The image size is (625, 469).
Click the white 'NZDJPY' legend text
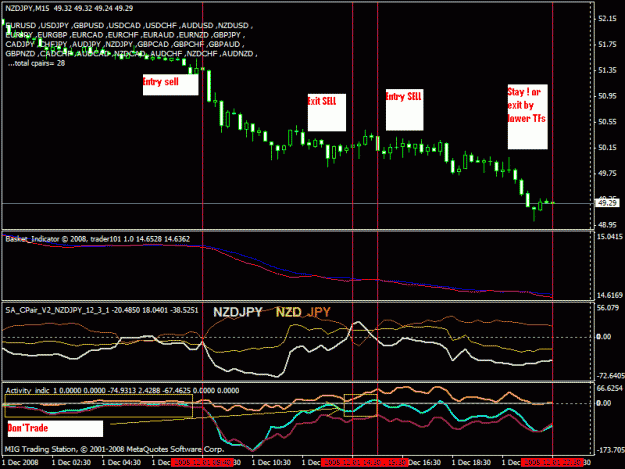click(238, 312)
